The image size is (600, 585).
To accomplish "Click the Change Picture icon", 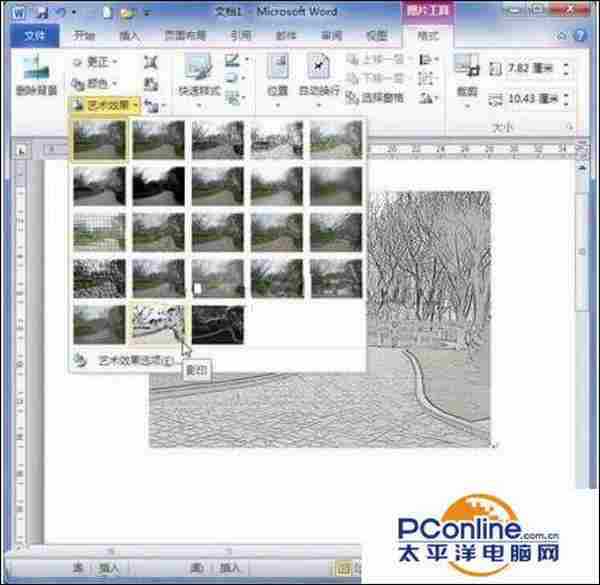I will coord(151,84).
